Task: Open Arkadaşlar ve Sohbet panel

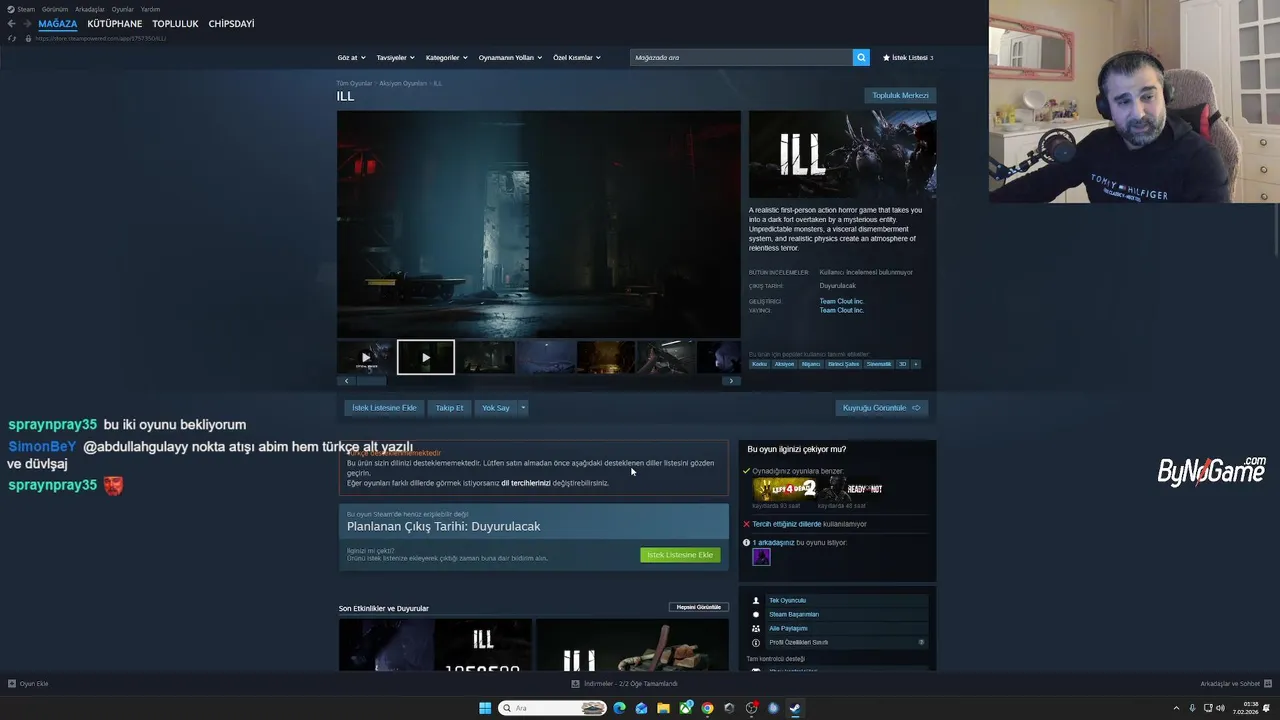Action: coord(1235,684)
